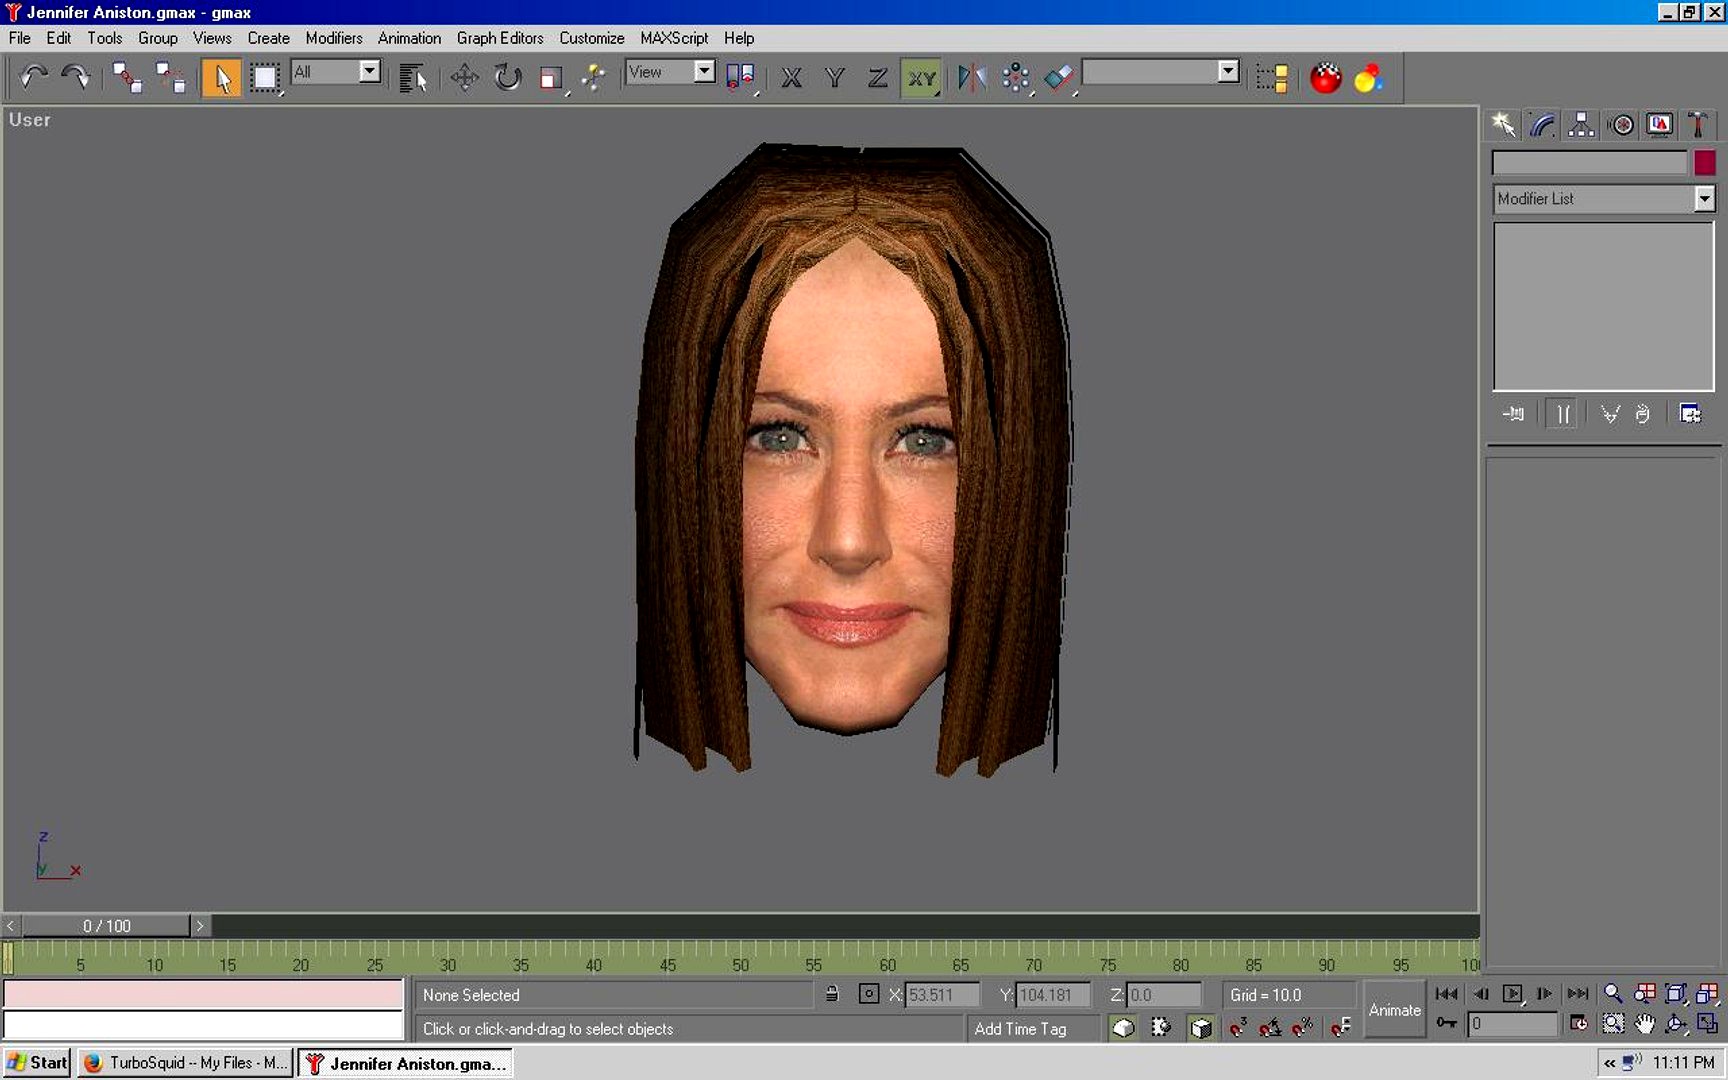Toggle the Spinner Snap magnet
Screen dimensions: 1728x1080
pos(1341,1027)
